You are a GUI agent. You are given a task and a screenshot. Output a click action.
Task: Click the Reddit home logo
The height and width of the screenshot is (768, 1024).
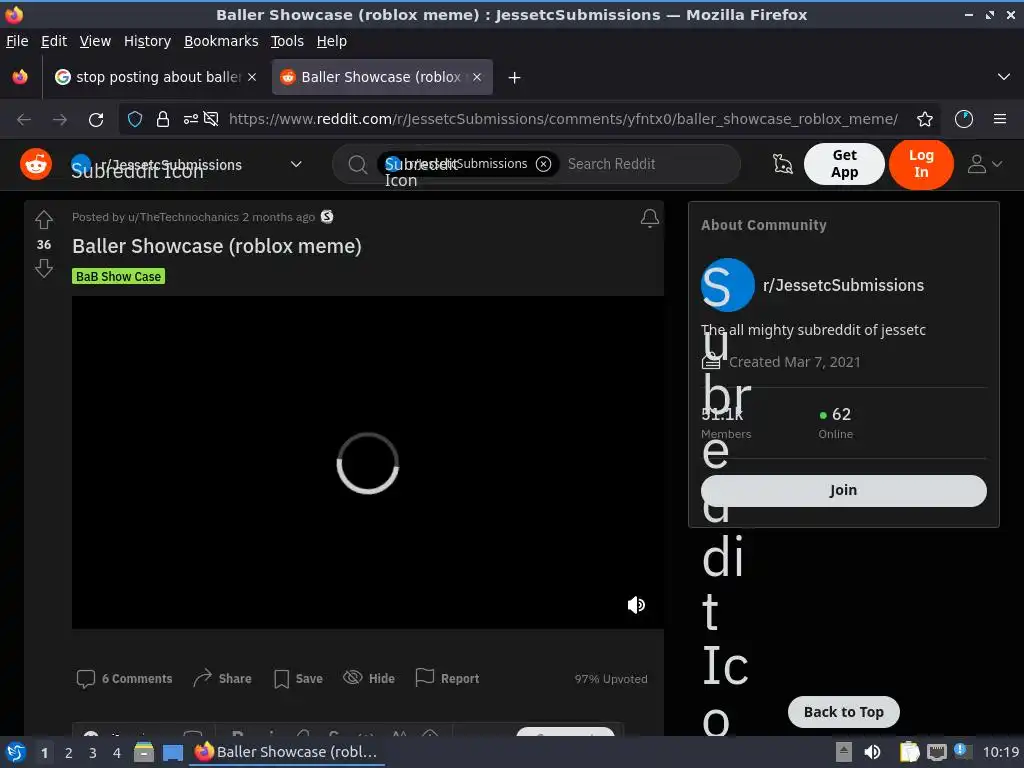tap(36, 164)
